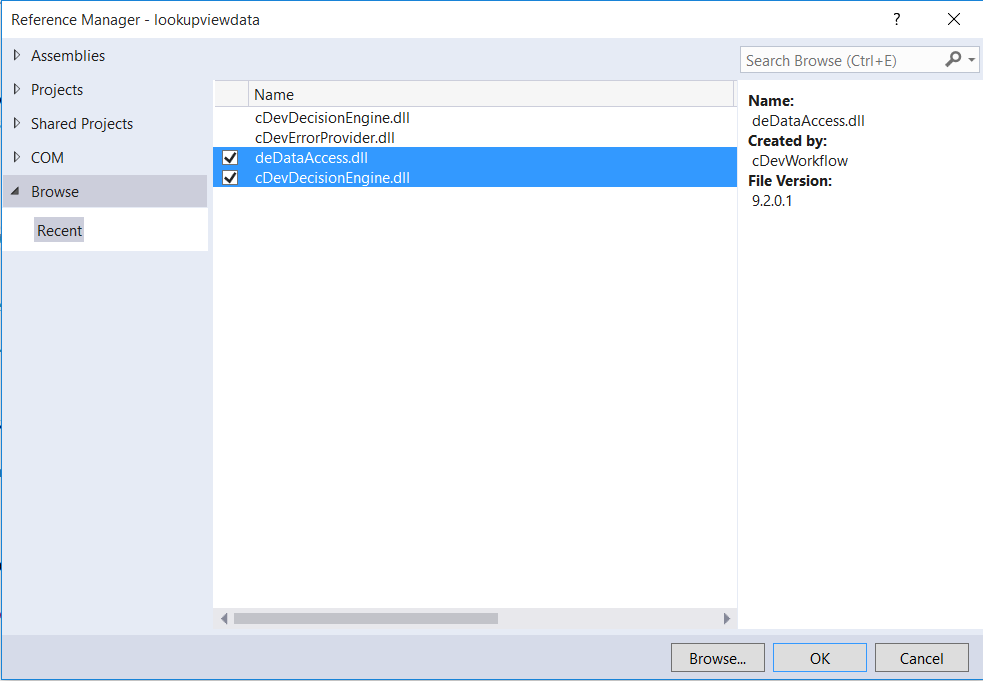Viewport: 983px width, 681px height.
Task: Expand the Shared Projects section
Action: point(17,123)
